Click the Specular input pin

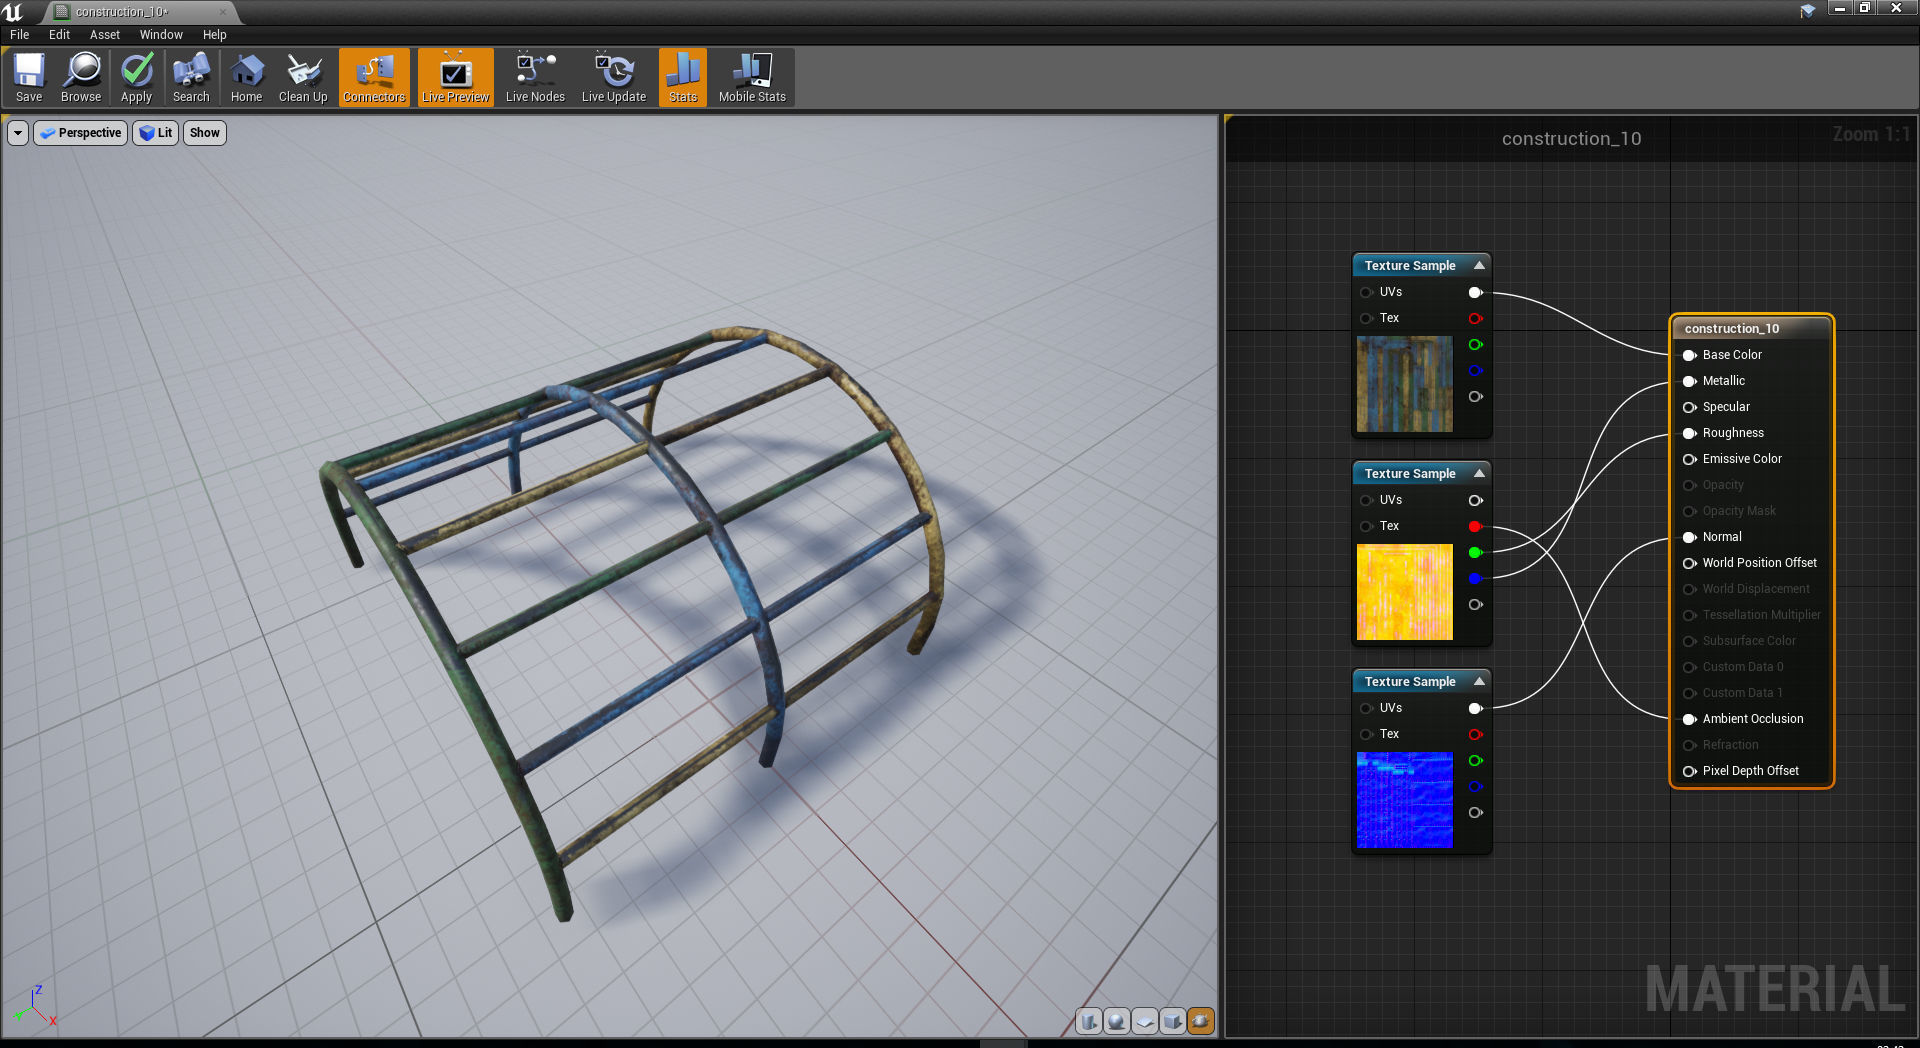pyautogui.click(x=1690, y=407)
